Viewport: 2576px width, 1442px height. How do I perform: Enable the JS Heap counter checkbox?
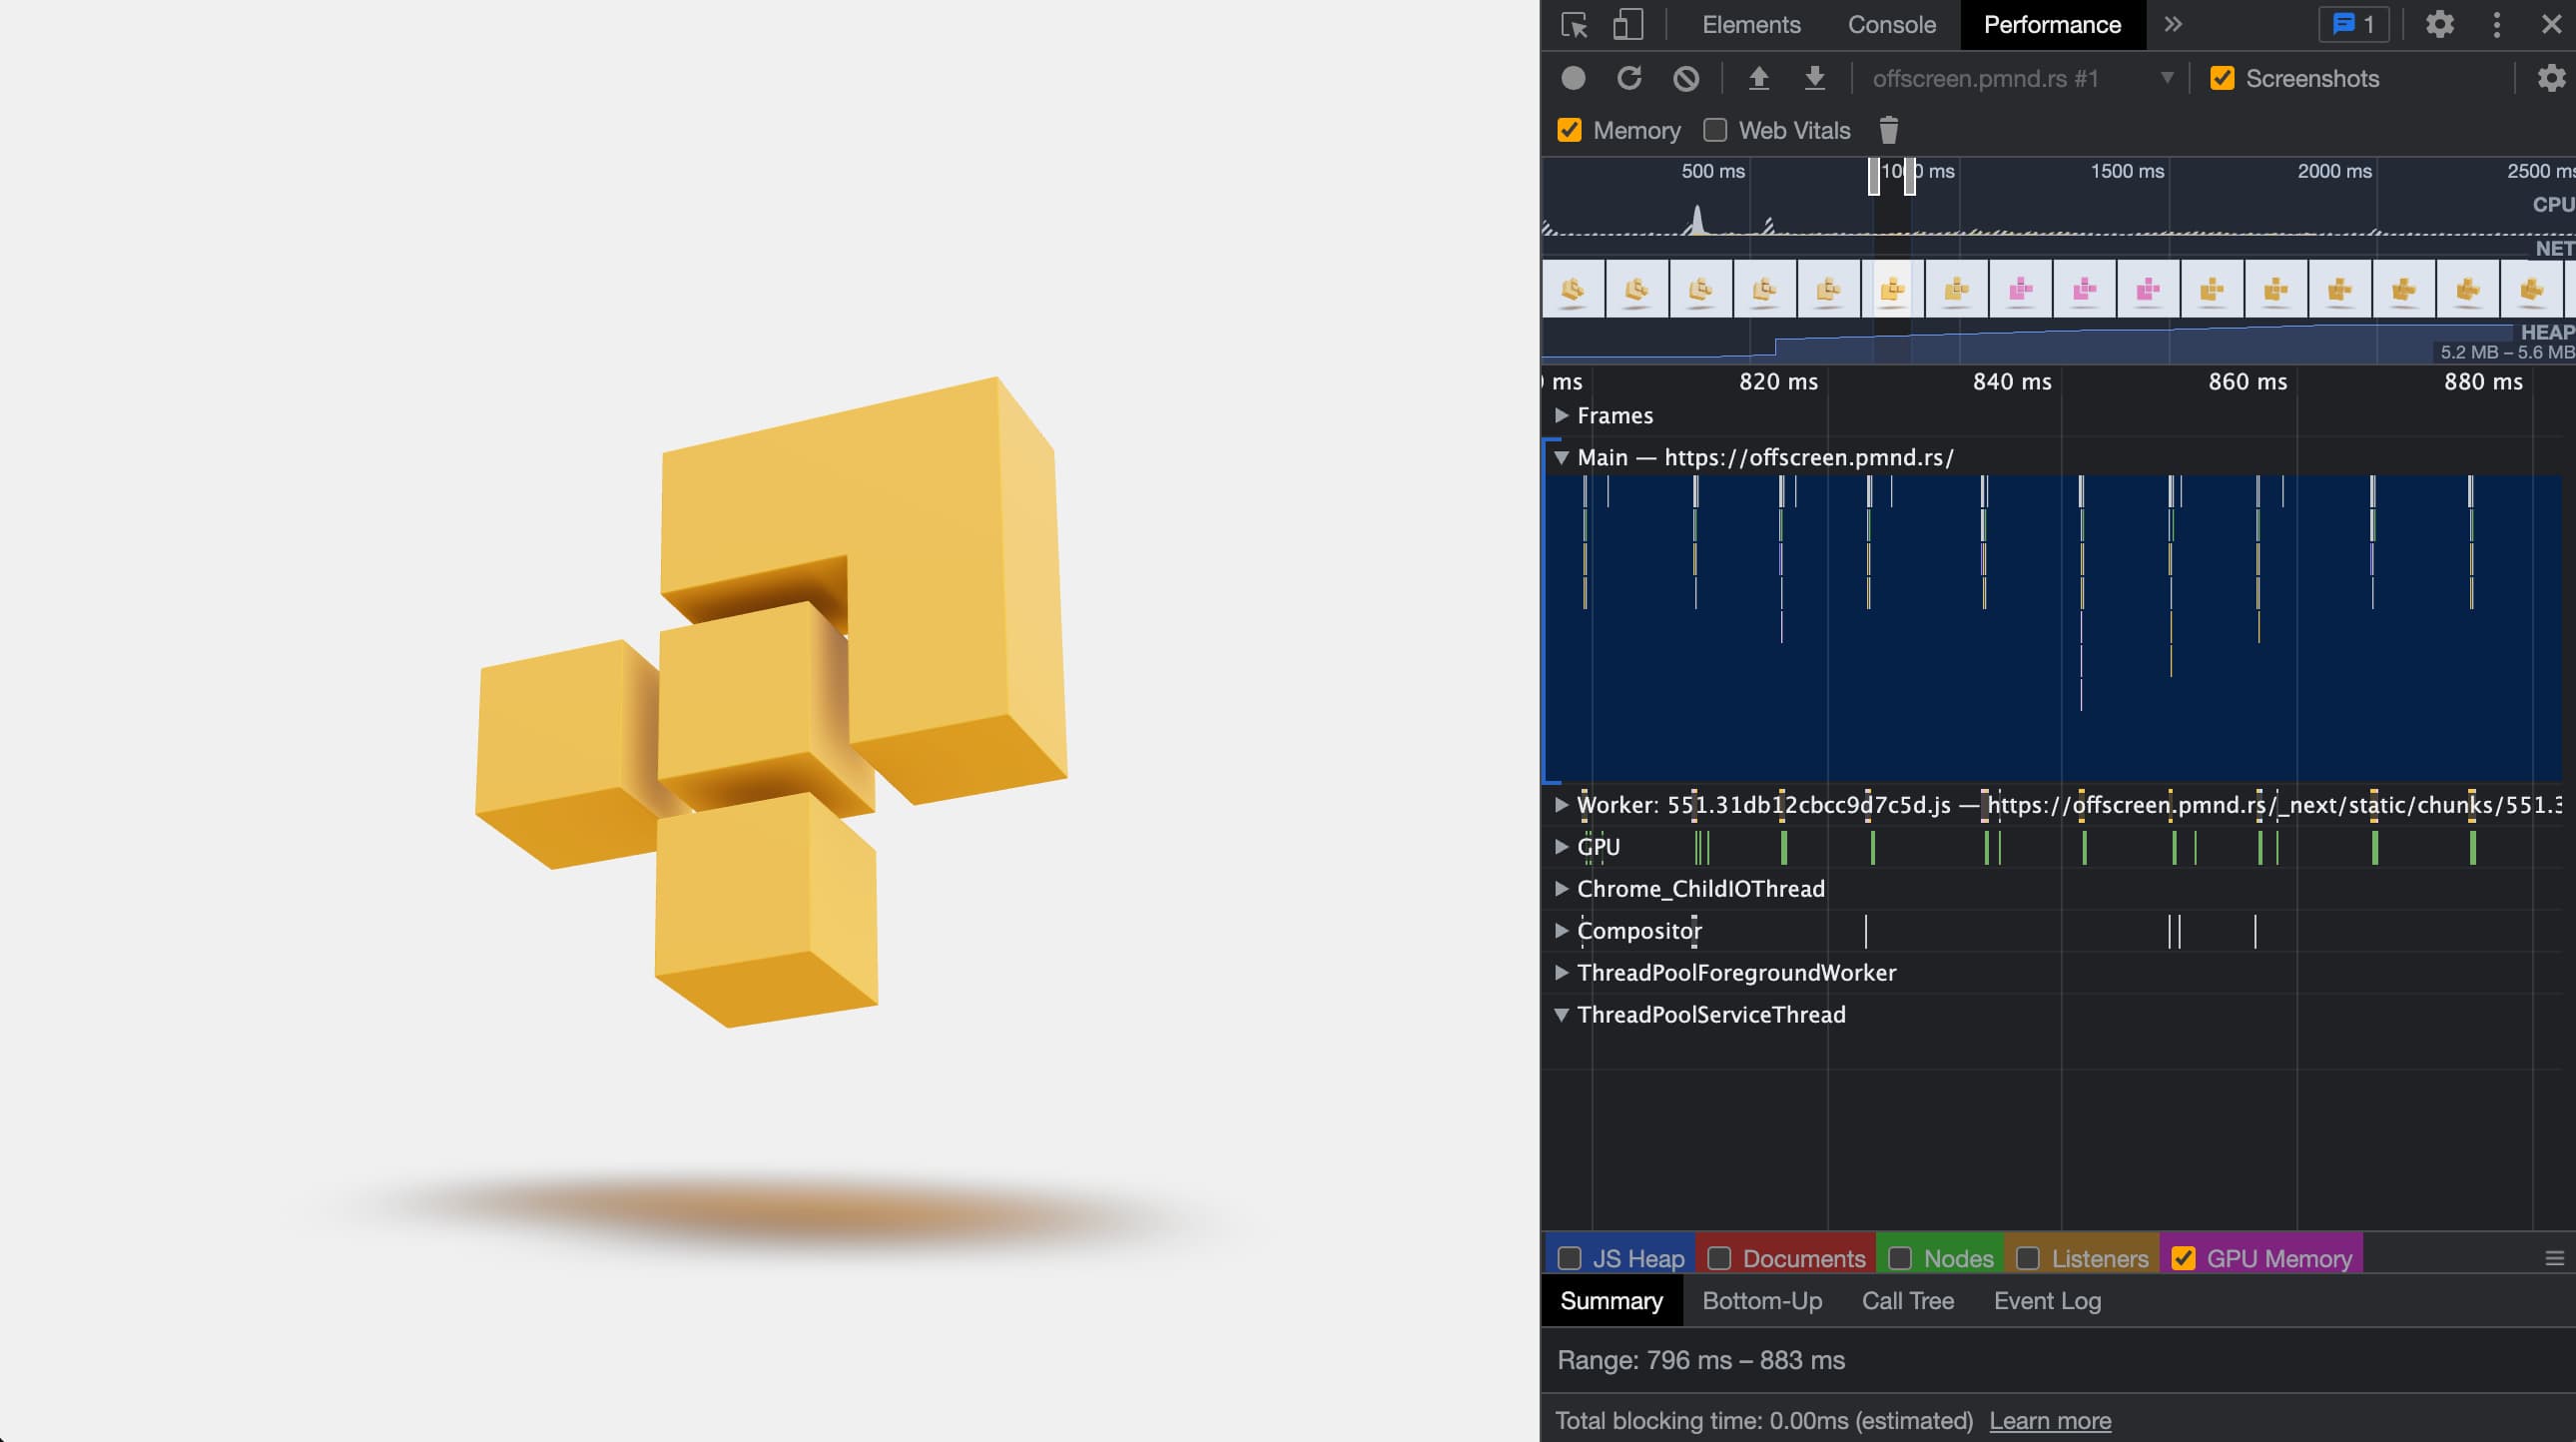[1570, 1258]
